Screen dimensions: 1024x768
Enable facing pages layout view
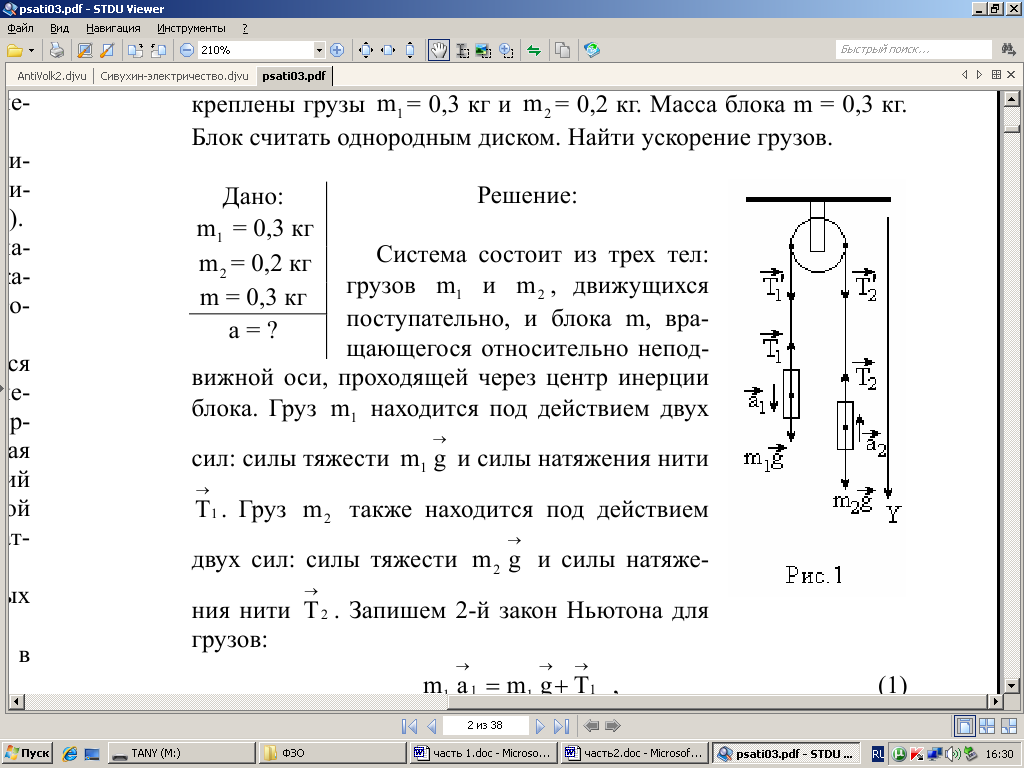tap(987, 726)
